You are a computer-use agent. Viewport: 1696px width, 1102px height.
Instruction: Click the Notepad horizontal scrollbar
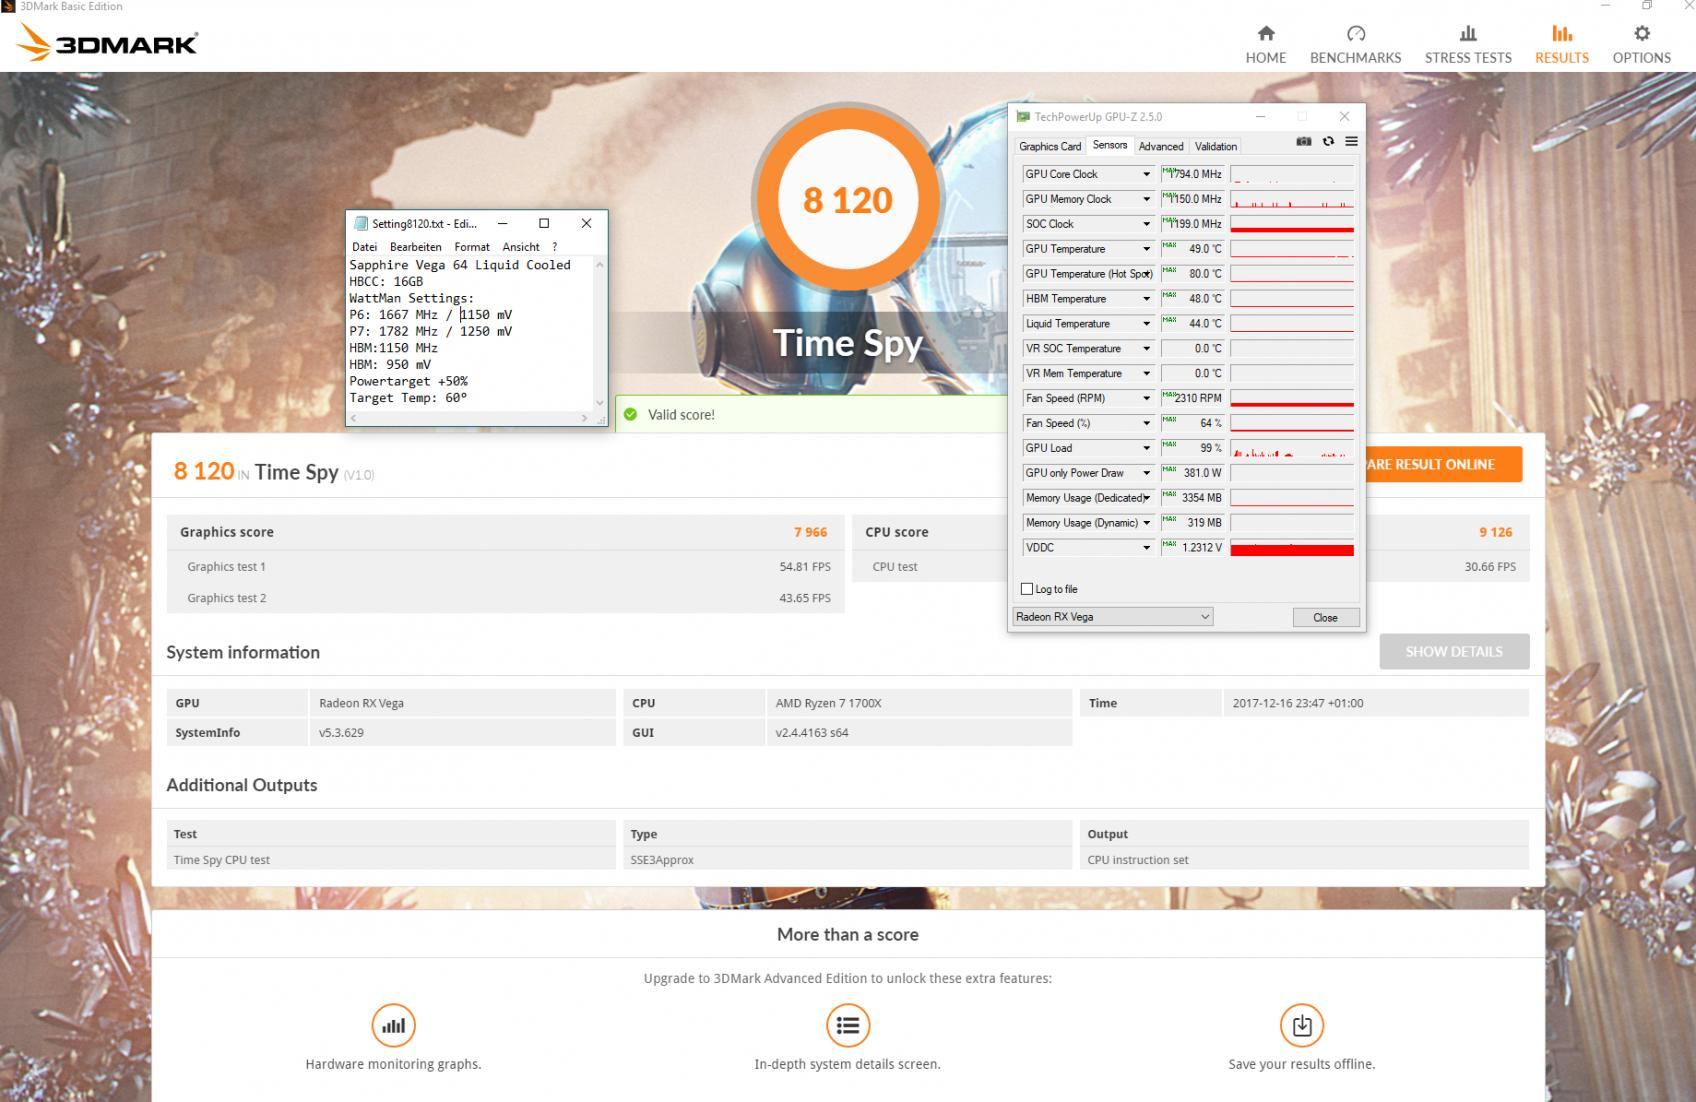pos(470,418)
